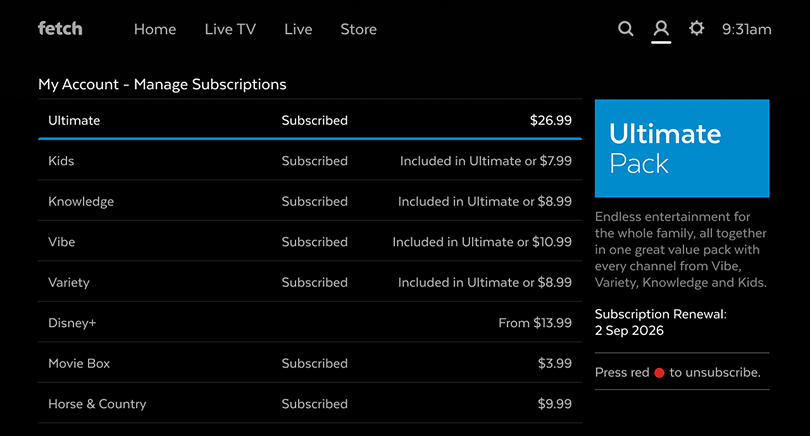
Task: Click the Ultimate $26.99 price
Action: click(x=551, y=120)
